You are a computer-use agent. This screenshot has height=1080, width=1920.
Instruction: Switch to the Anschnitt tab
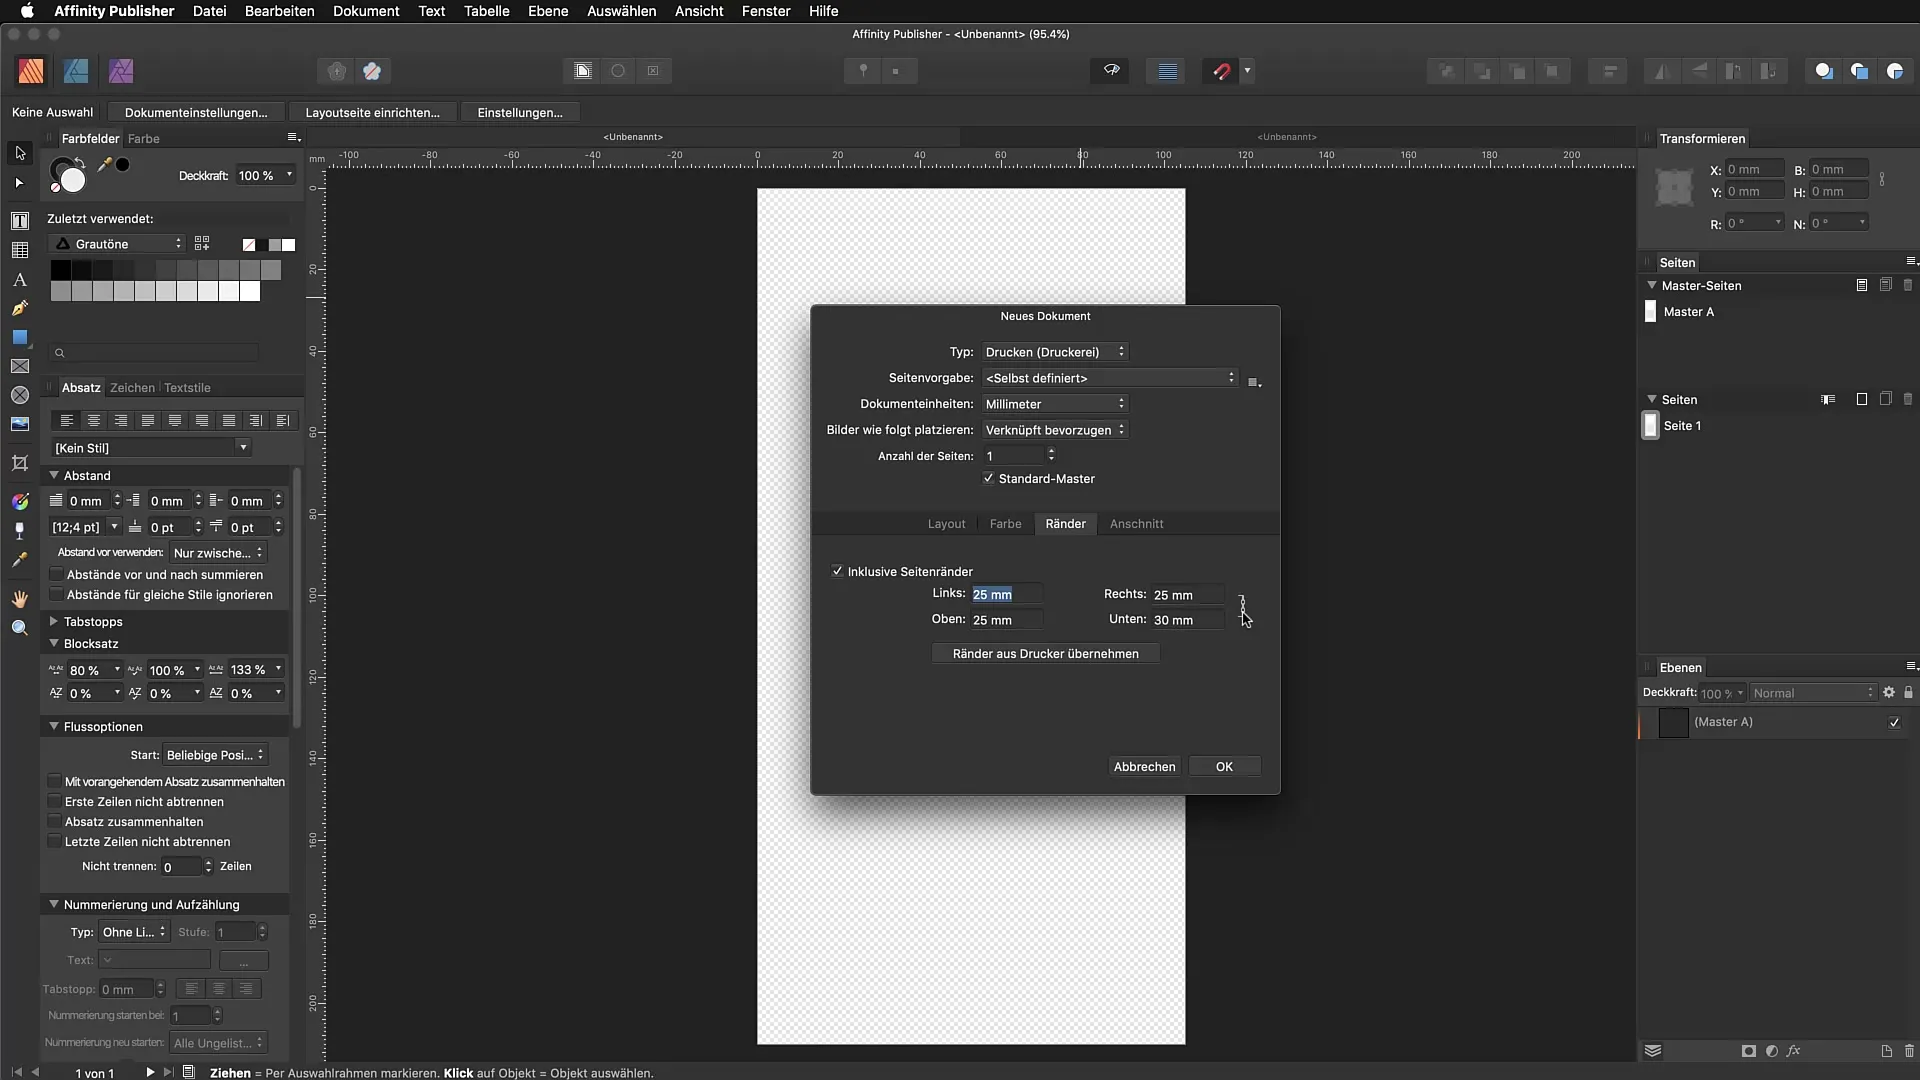[1136, 524]
